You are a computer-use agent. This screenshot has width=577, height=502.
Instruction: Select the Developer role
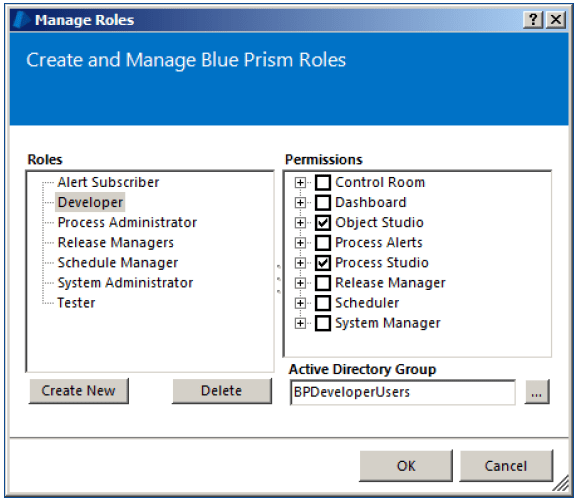90,202
